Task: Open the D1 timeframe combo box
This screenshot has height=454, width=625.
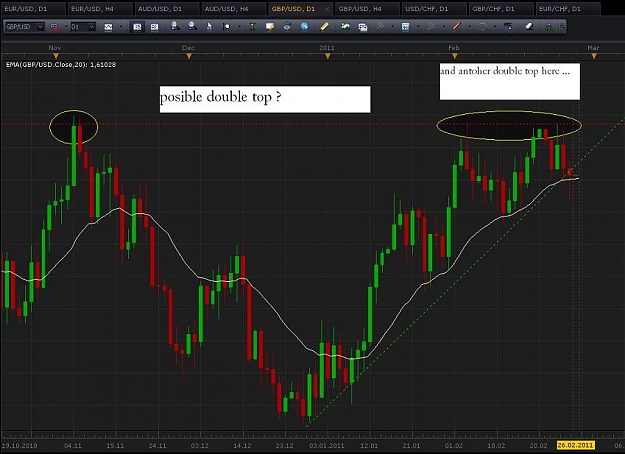Action: click(83, 27)
